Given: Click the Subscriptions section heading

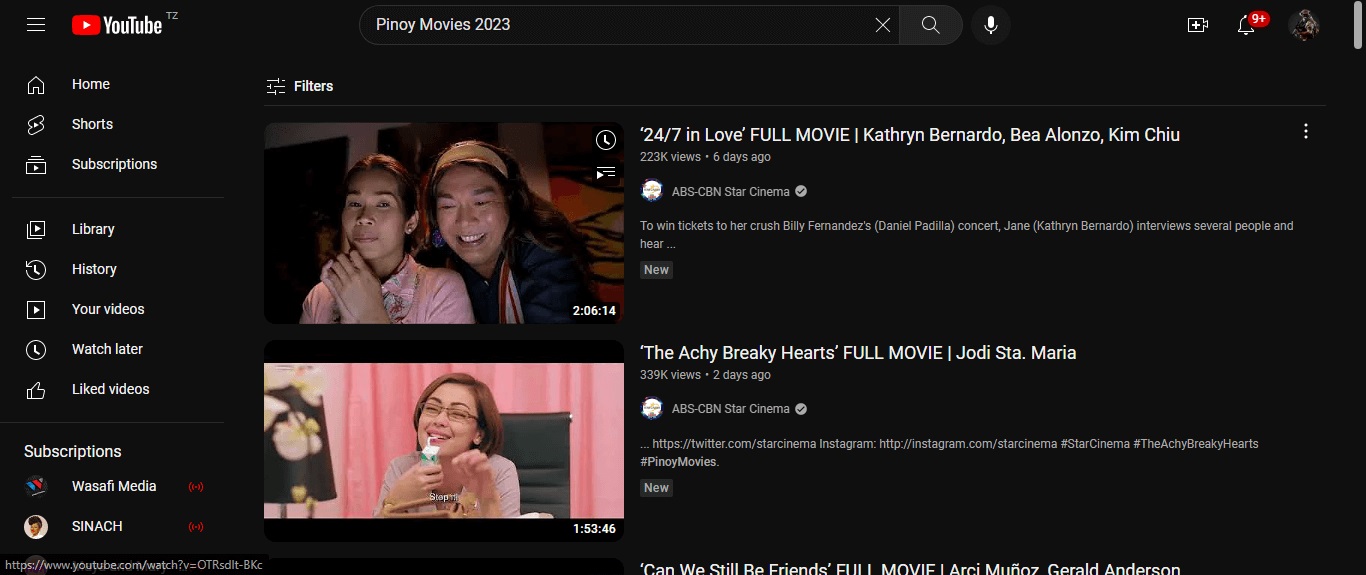Looking at the screenshot, I should pyautogui.click(x=73, y=452).
